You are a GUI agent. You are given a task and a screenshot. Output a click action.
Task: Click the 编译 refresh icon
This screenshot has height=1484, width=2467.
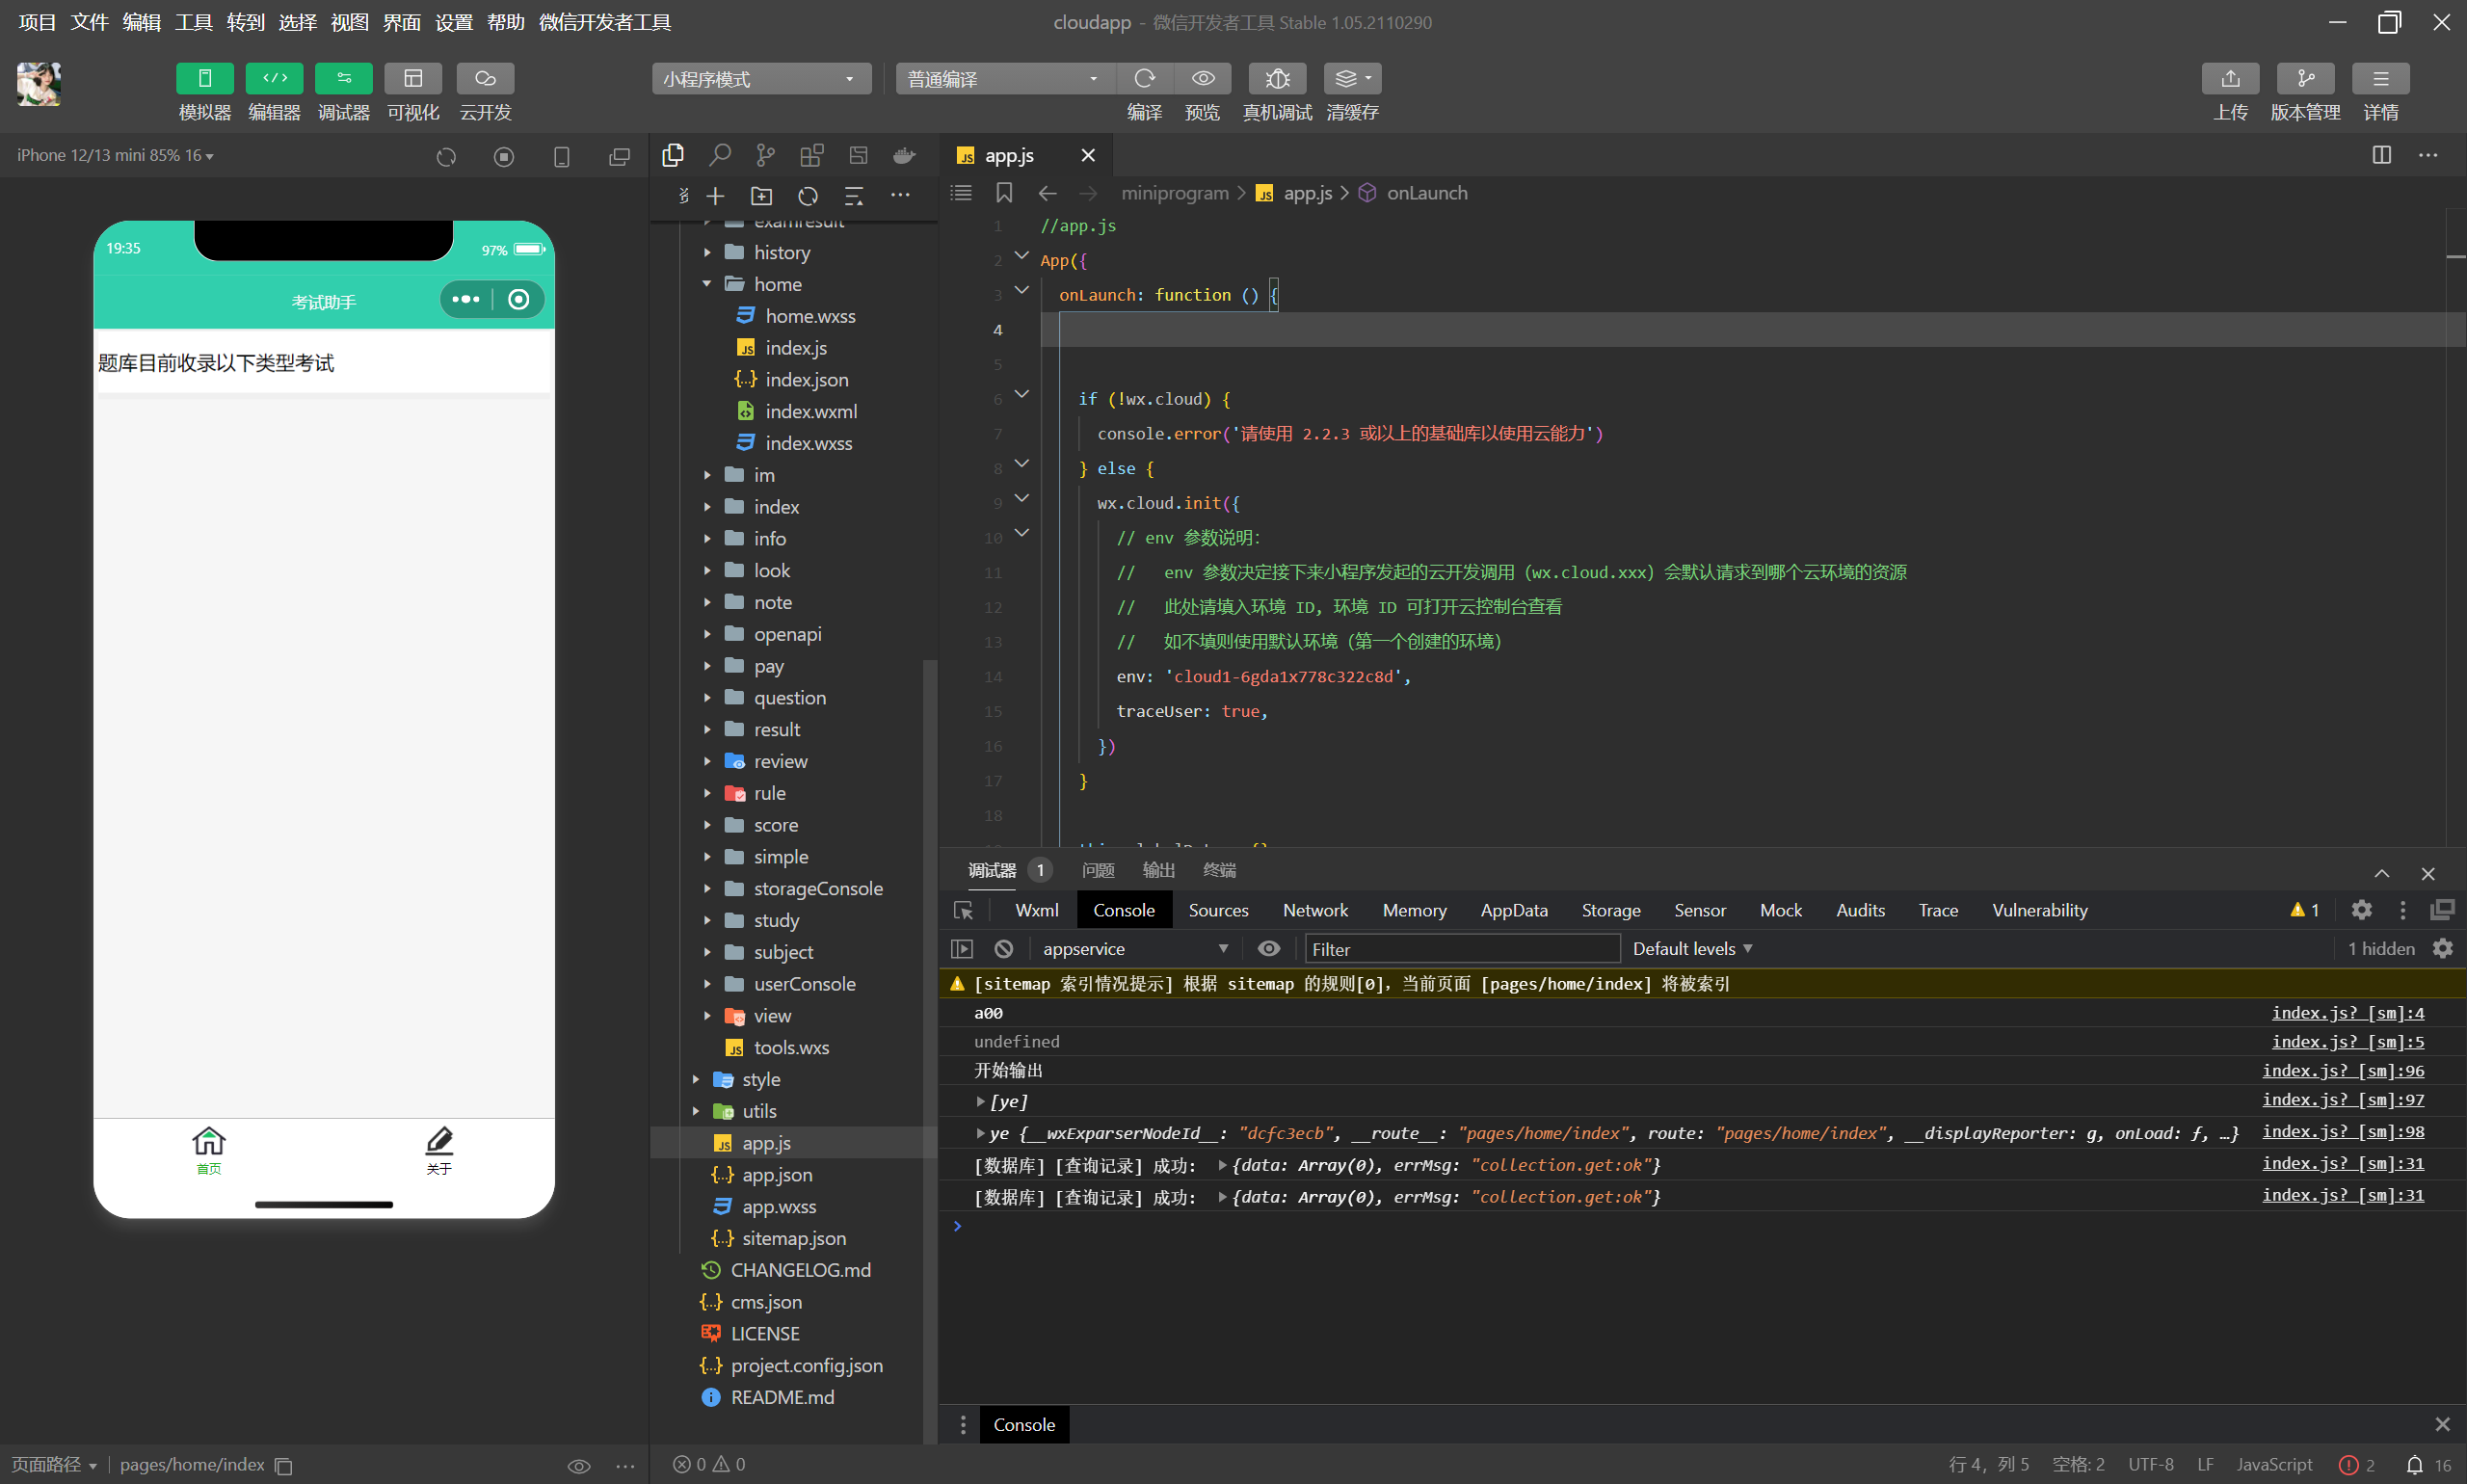[x=1144, y=79]
